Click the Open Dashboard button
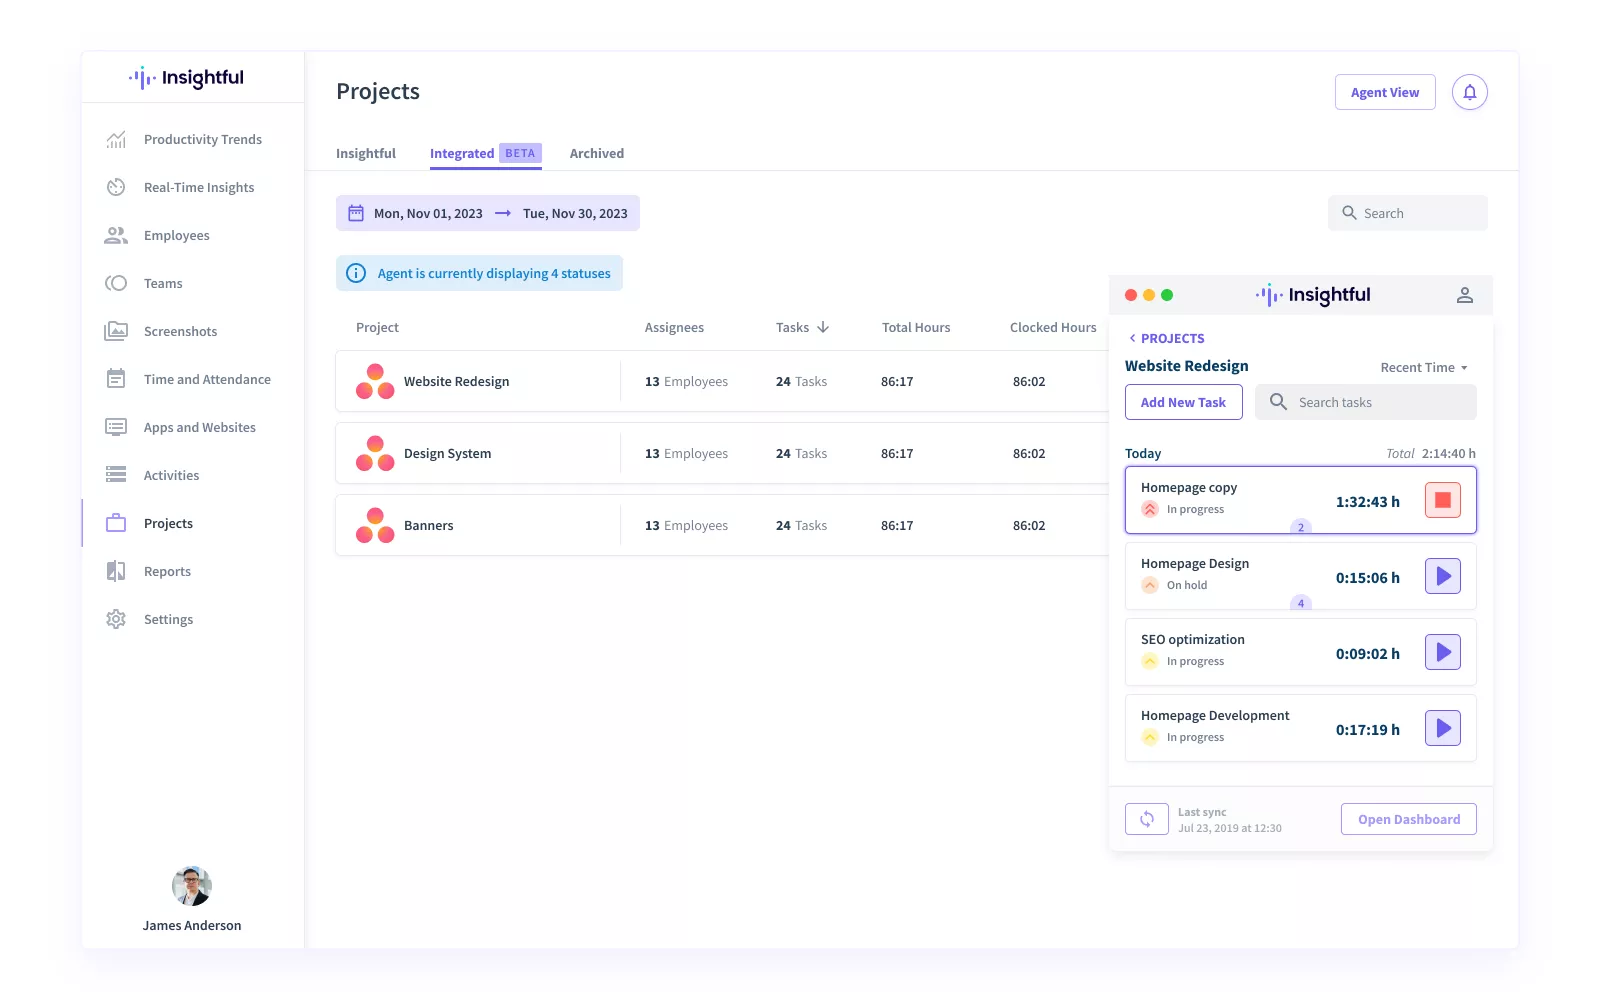This screenshot has width=1600, height=1000. [1408, 819]
